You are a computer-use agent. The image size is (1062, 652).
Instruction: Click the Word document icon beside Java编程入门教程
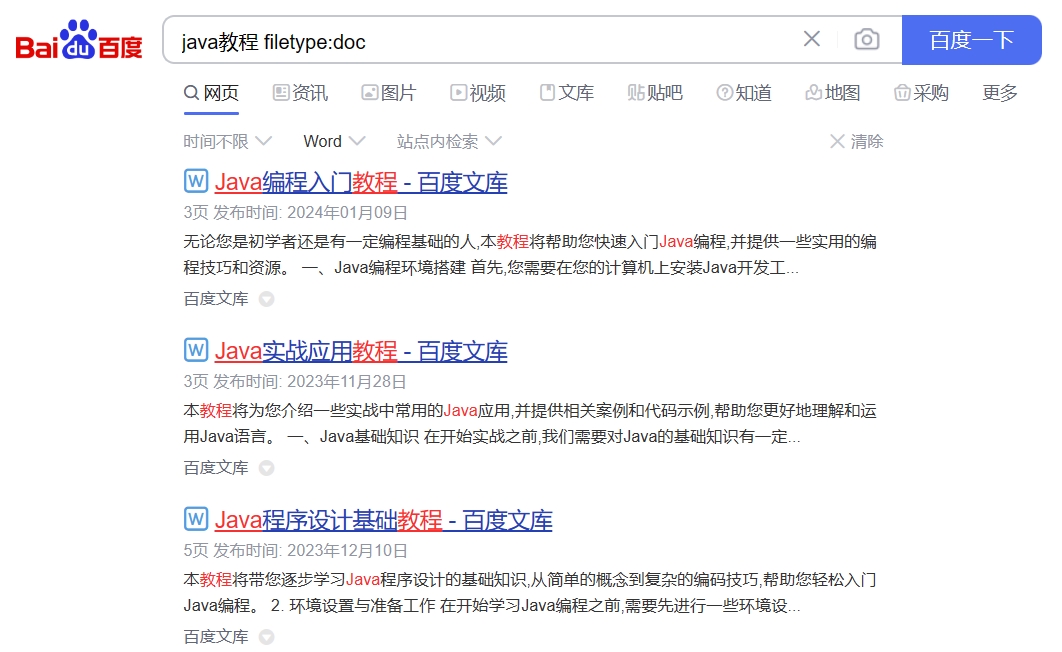(195, 182)
